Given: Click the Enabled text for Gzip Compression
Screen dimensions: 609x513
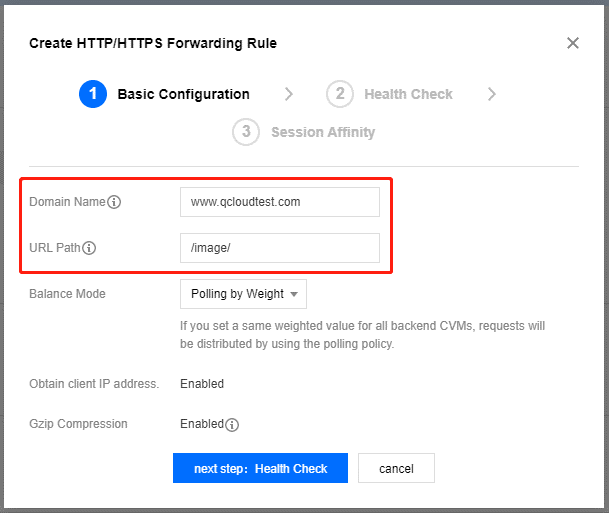Looking at the screenshot, I should coord(202,424).
